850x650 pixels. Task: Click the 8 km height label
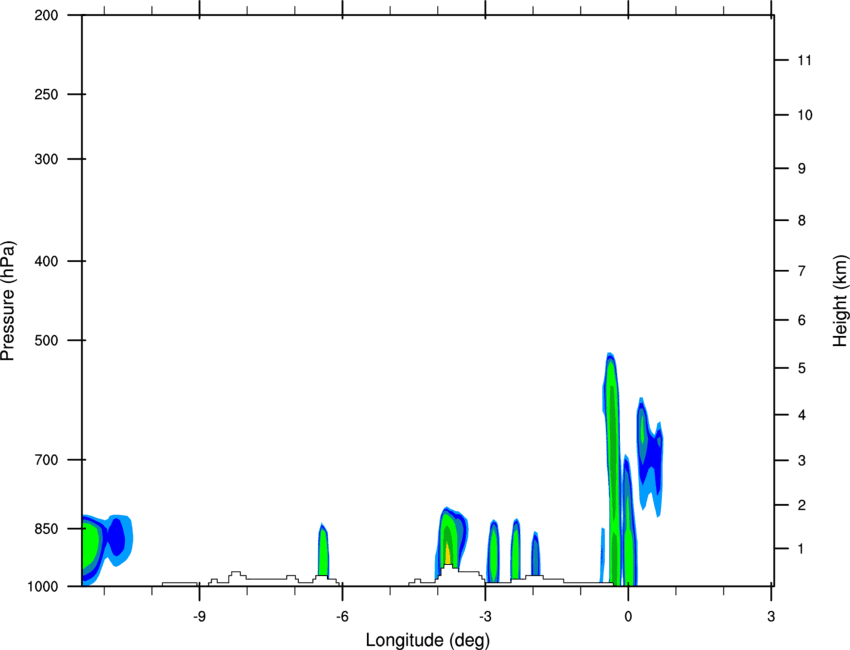tap(802, 220)
